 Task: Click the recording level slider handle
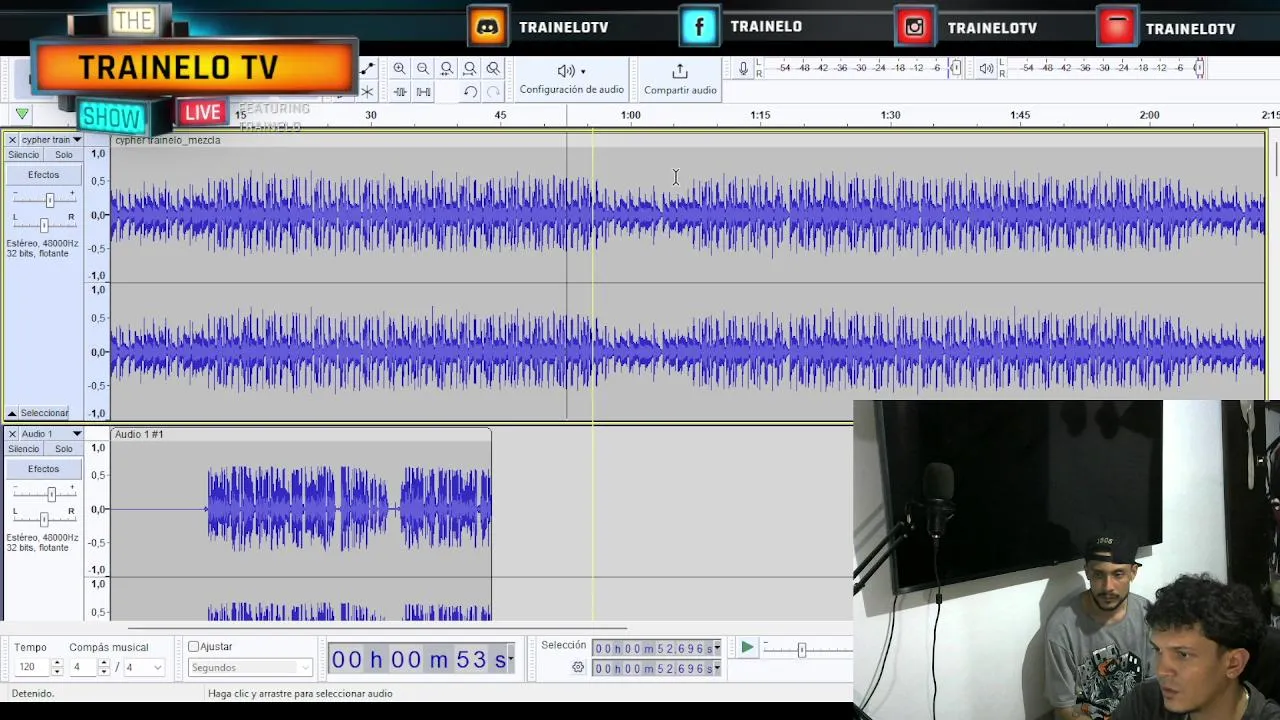pyautogui.click(x=955, y=68)
